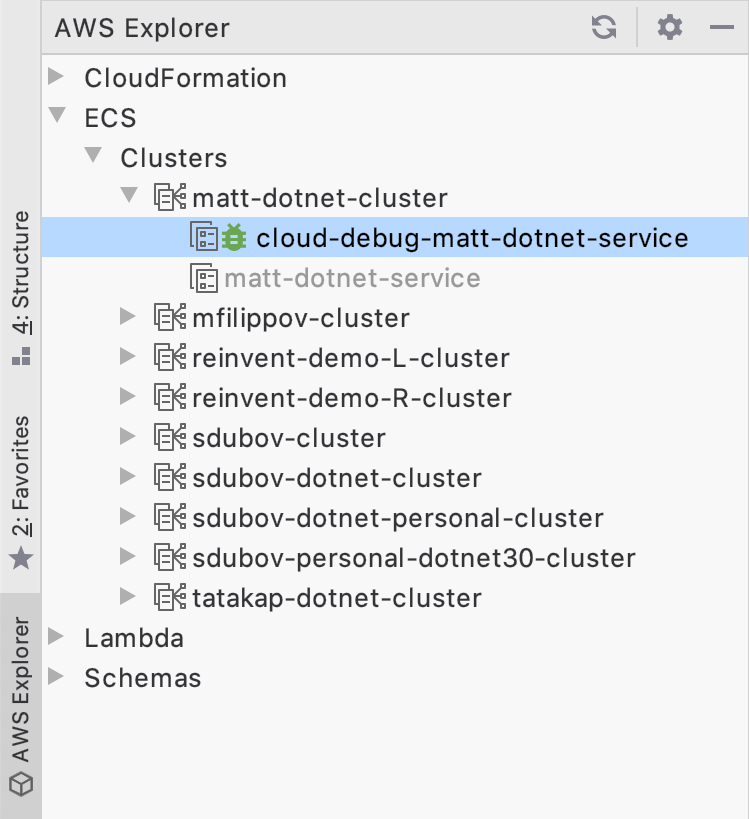Screen dimensions: 749x819
Task: Select the Schemas label
Action: [143, 678]
